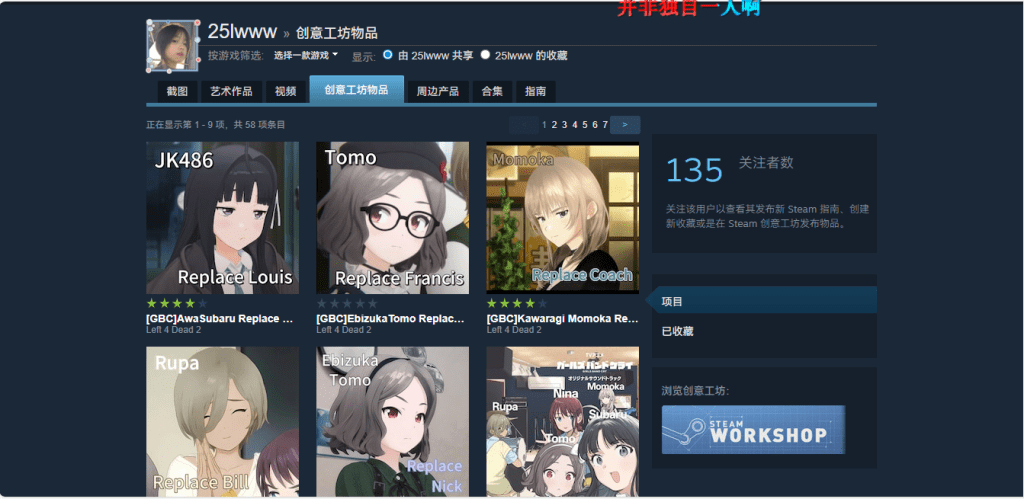Open the [GBC]Kawaragi Momoka item title link
Image resolution: width=1024 pixels, height=499 pixels.
point(562,319)
